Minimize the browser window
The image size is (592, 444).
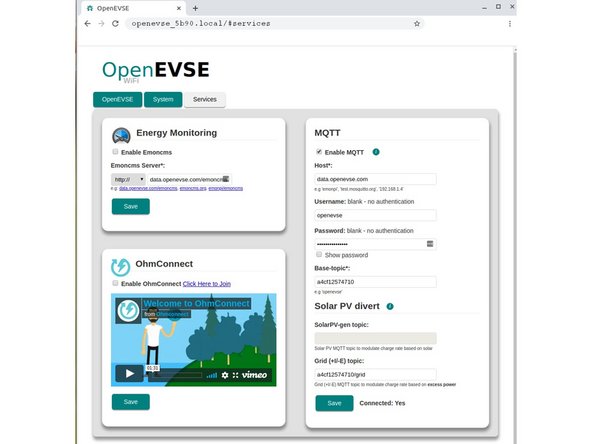484,7
